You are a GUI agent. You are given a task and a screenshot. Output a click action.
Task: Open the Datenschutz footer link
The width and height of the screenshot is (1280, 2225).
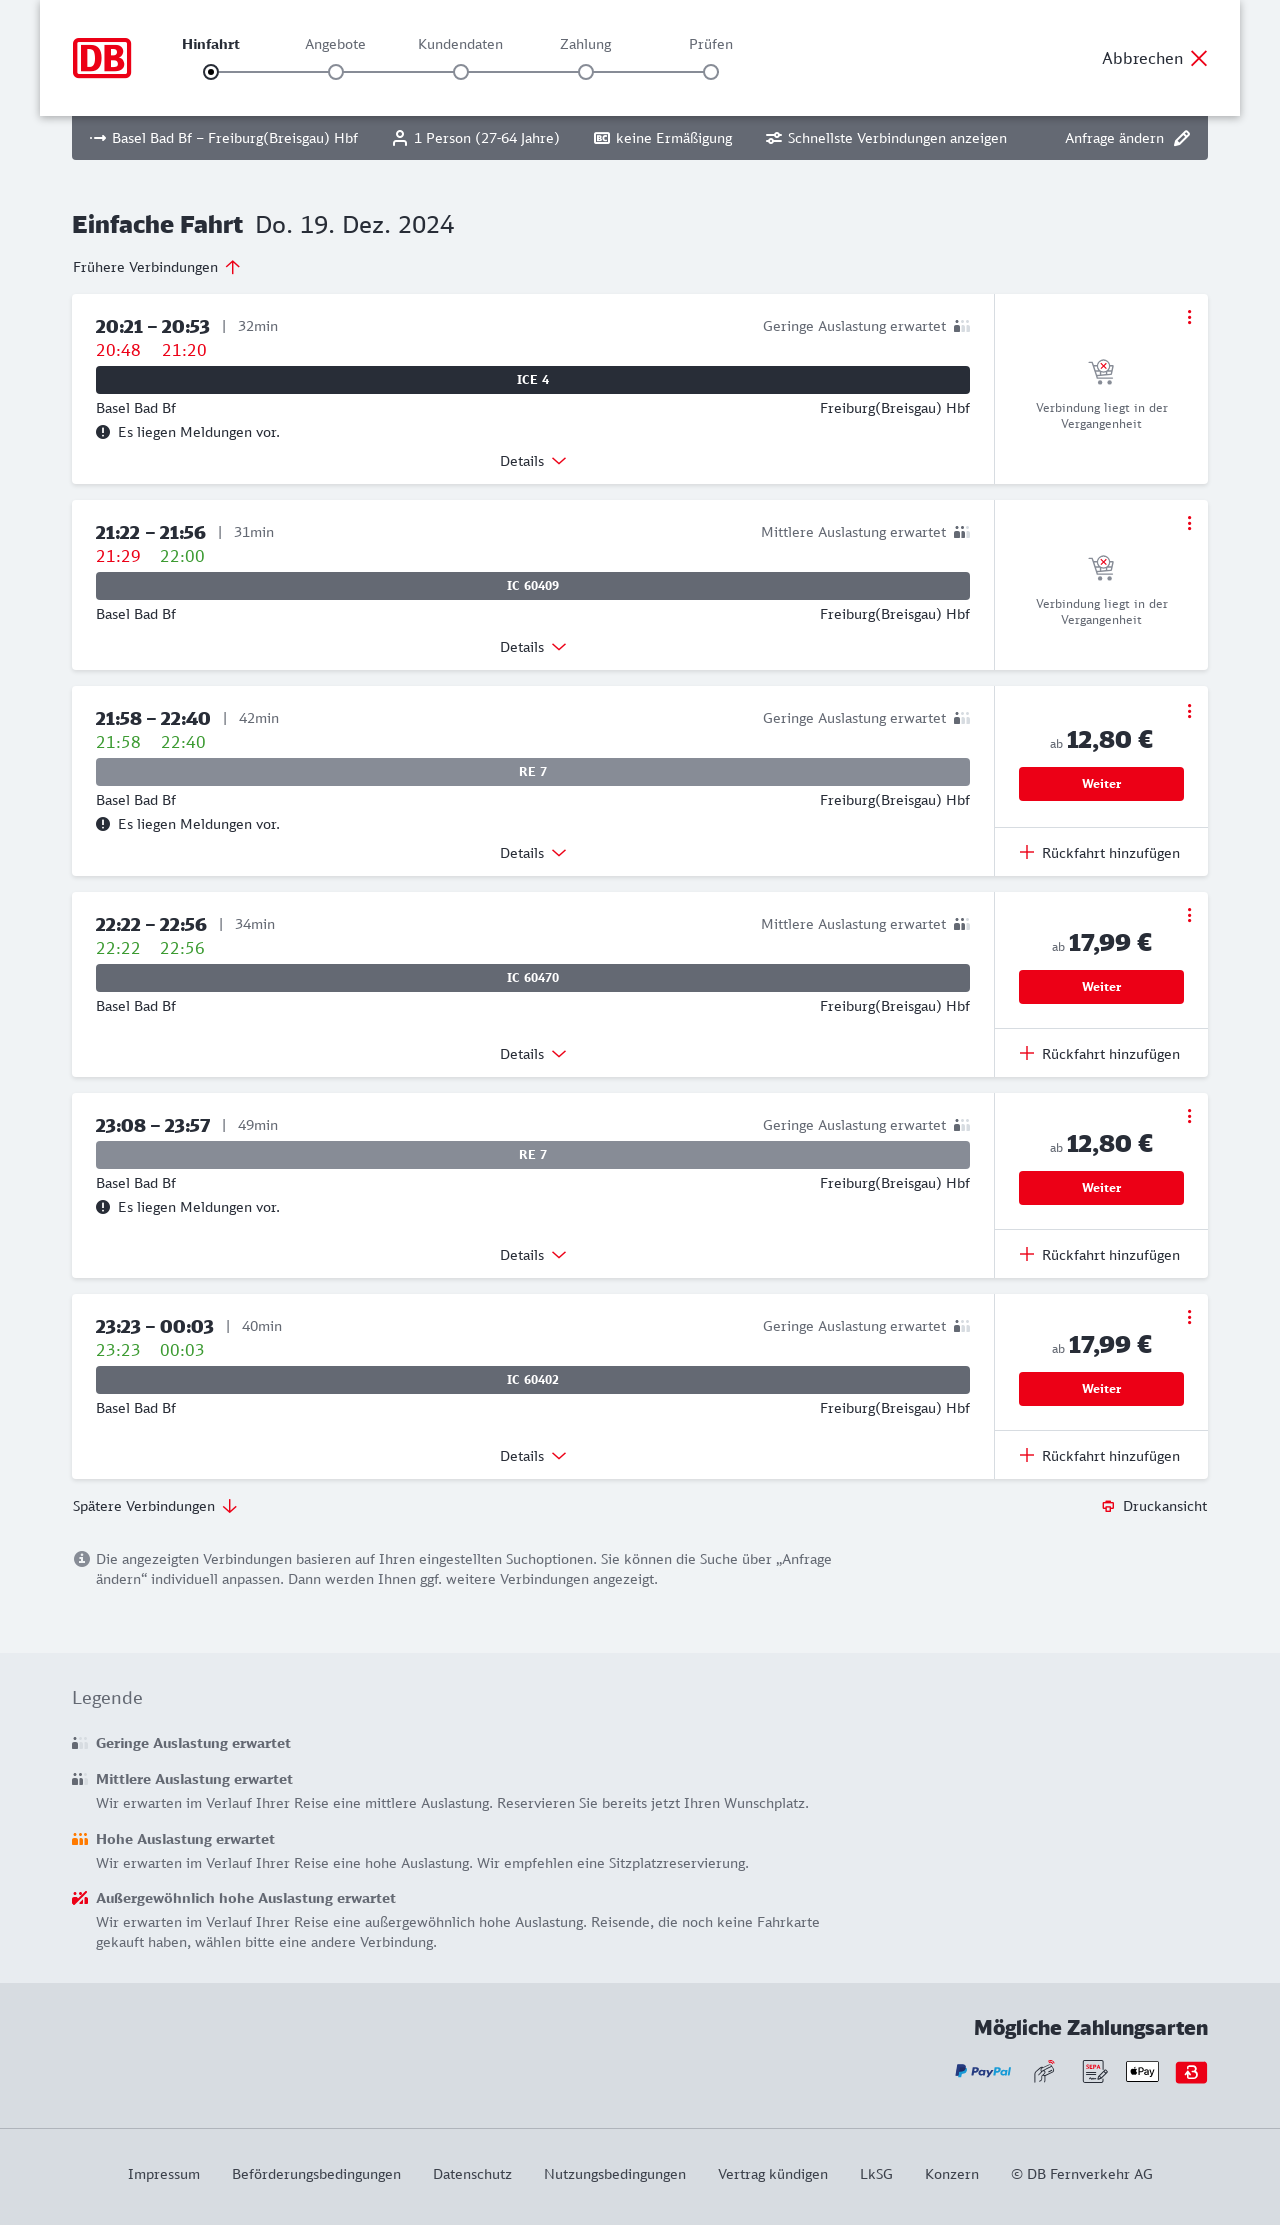[472, 2174]
